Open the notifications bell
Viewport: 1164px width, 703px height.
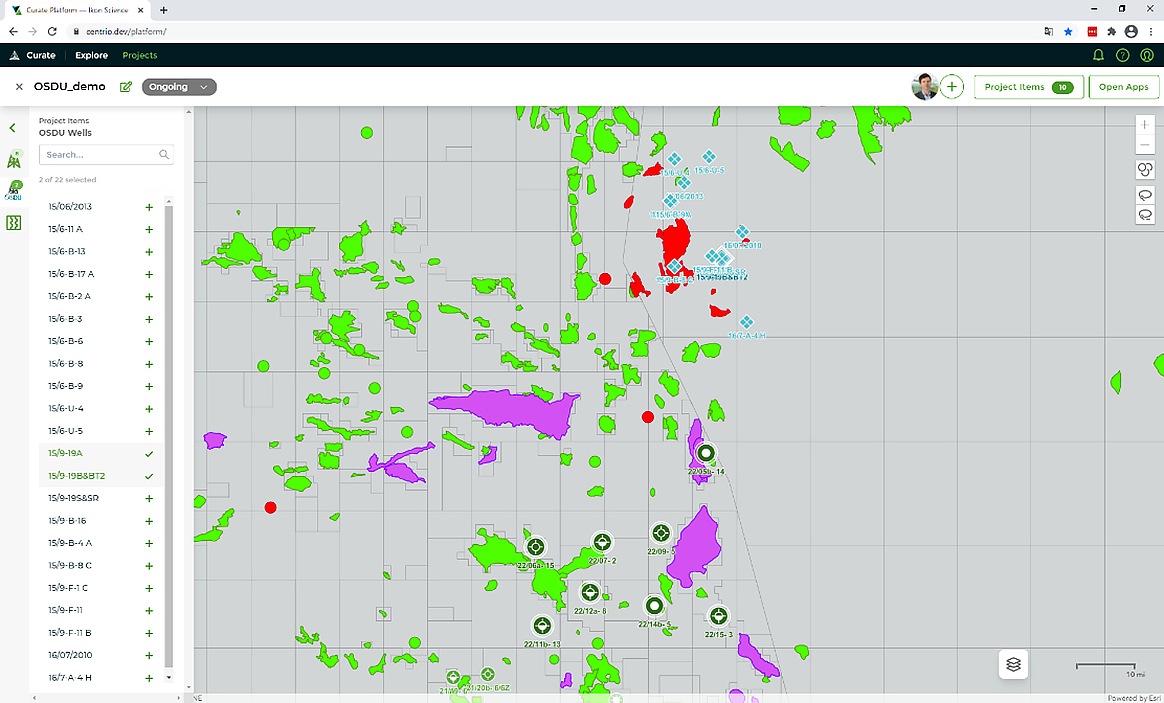1098,55
